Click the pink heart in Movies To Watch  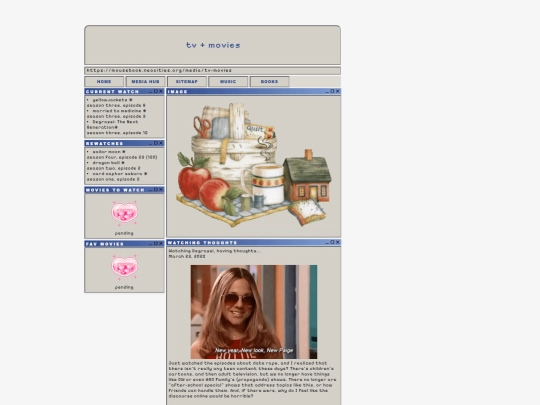124,213
